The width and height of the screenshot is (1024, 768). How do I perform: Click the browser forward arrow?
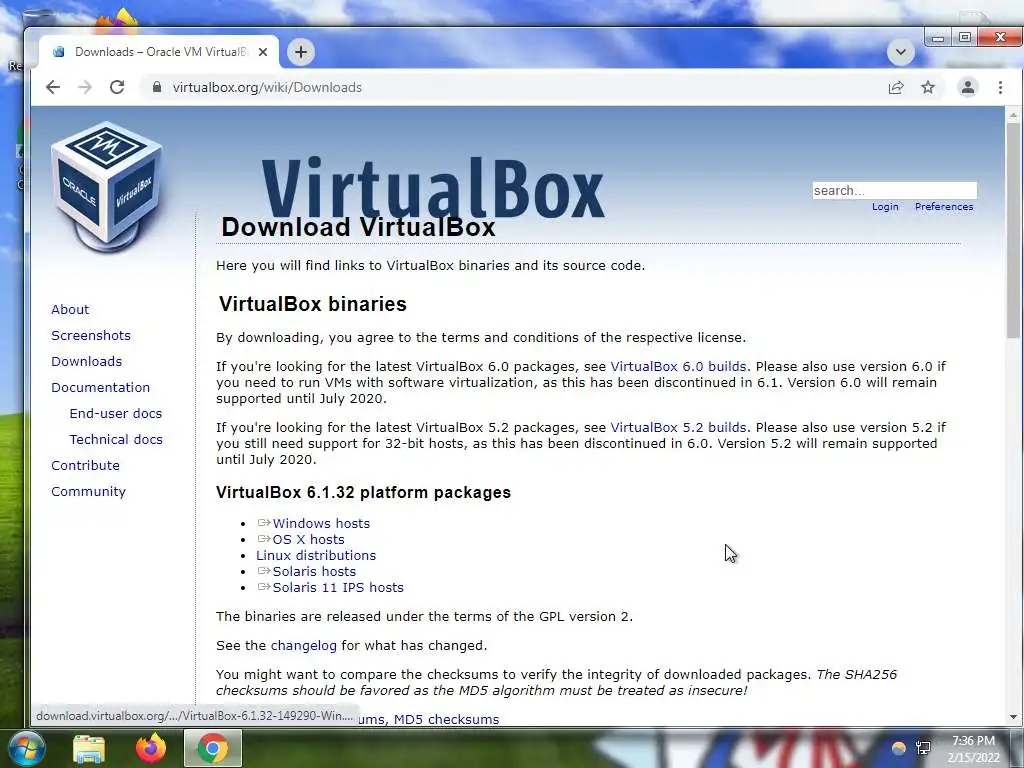pos(85,87)
